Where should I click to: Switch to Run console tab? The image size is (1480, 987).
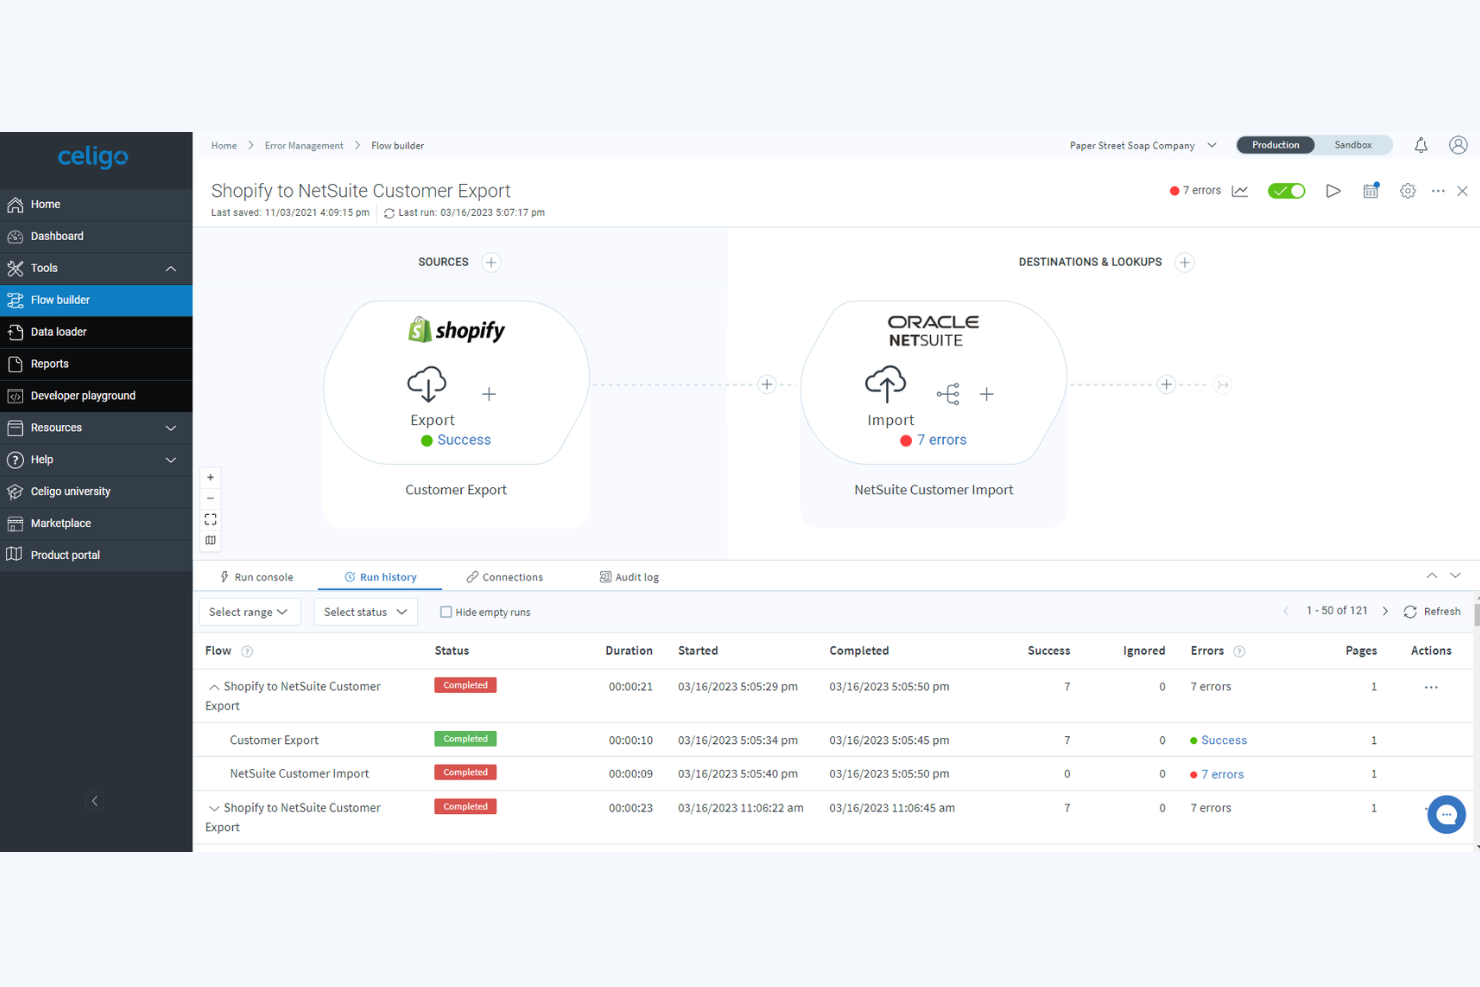point(256,577)
